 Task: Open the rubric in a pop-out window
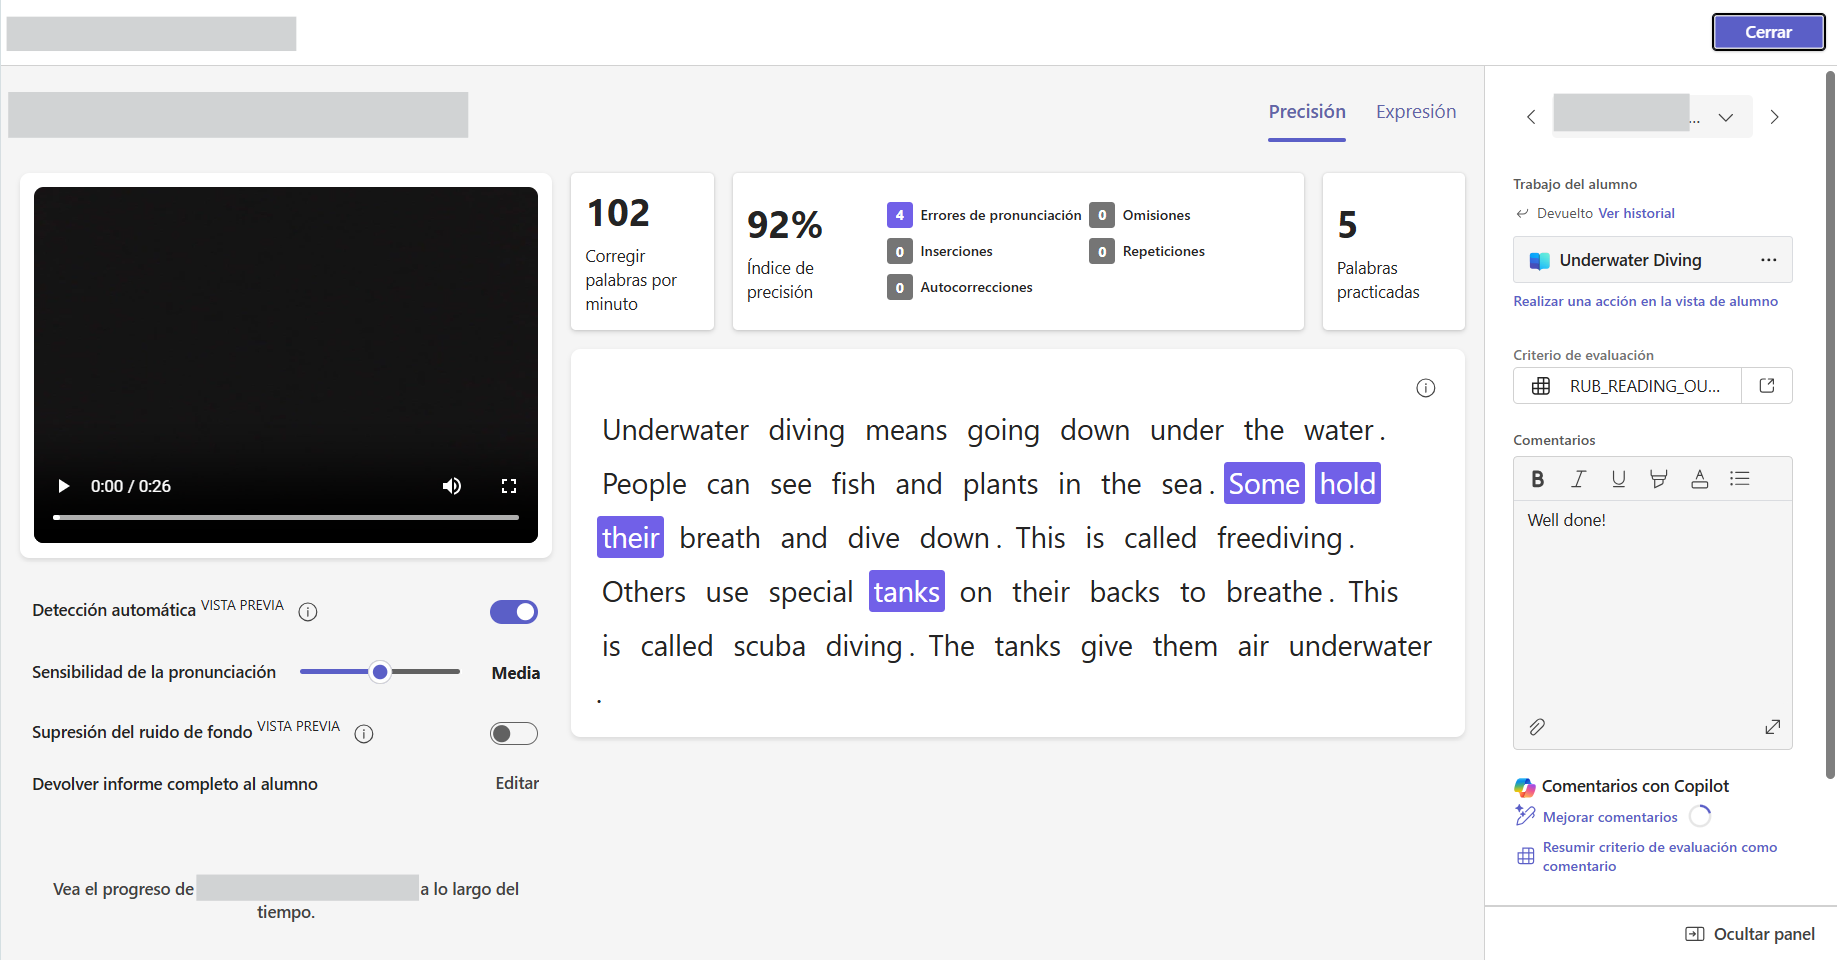(1767, 386)
